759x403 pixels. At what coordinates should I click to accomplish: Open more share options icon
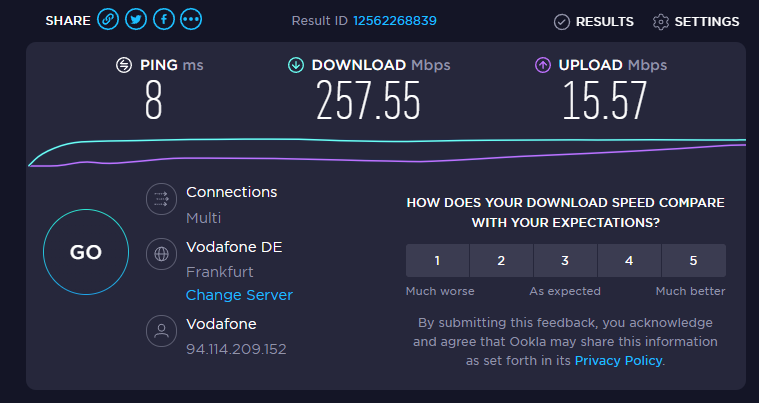[192, 20]
